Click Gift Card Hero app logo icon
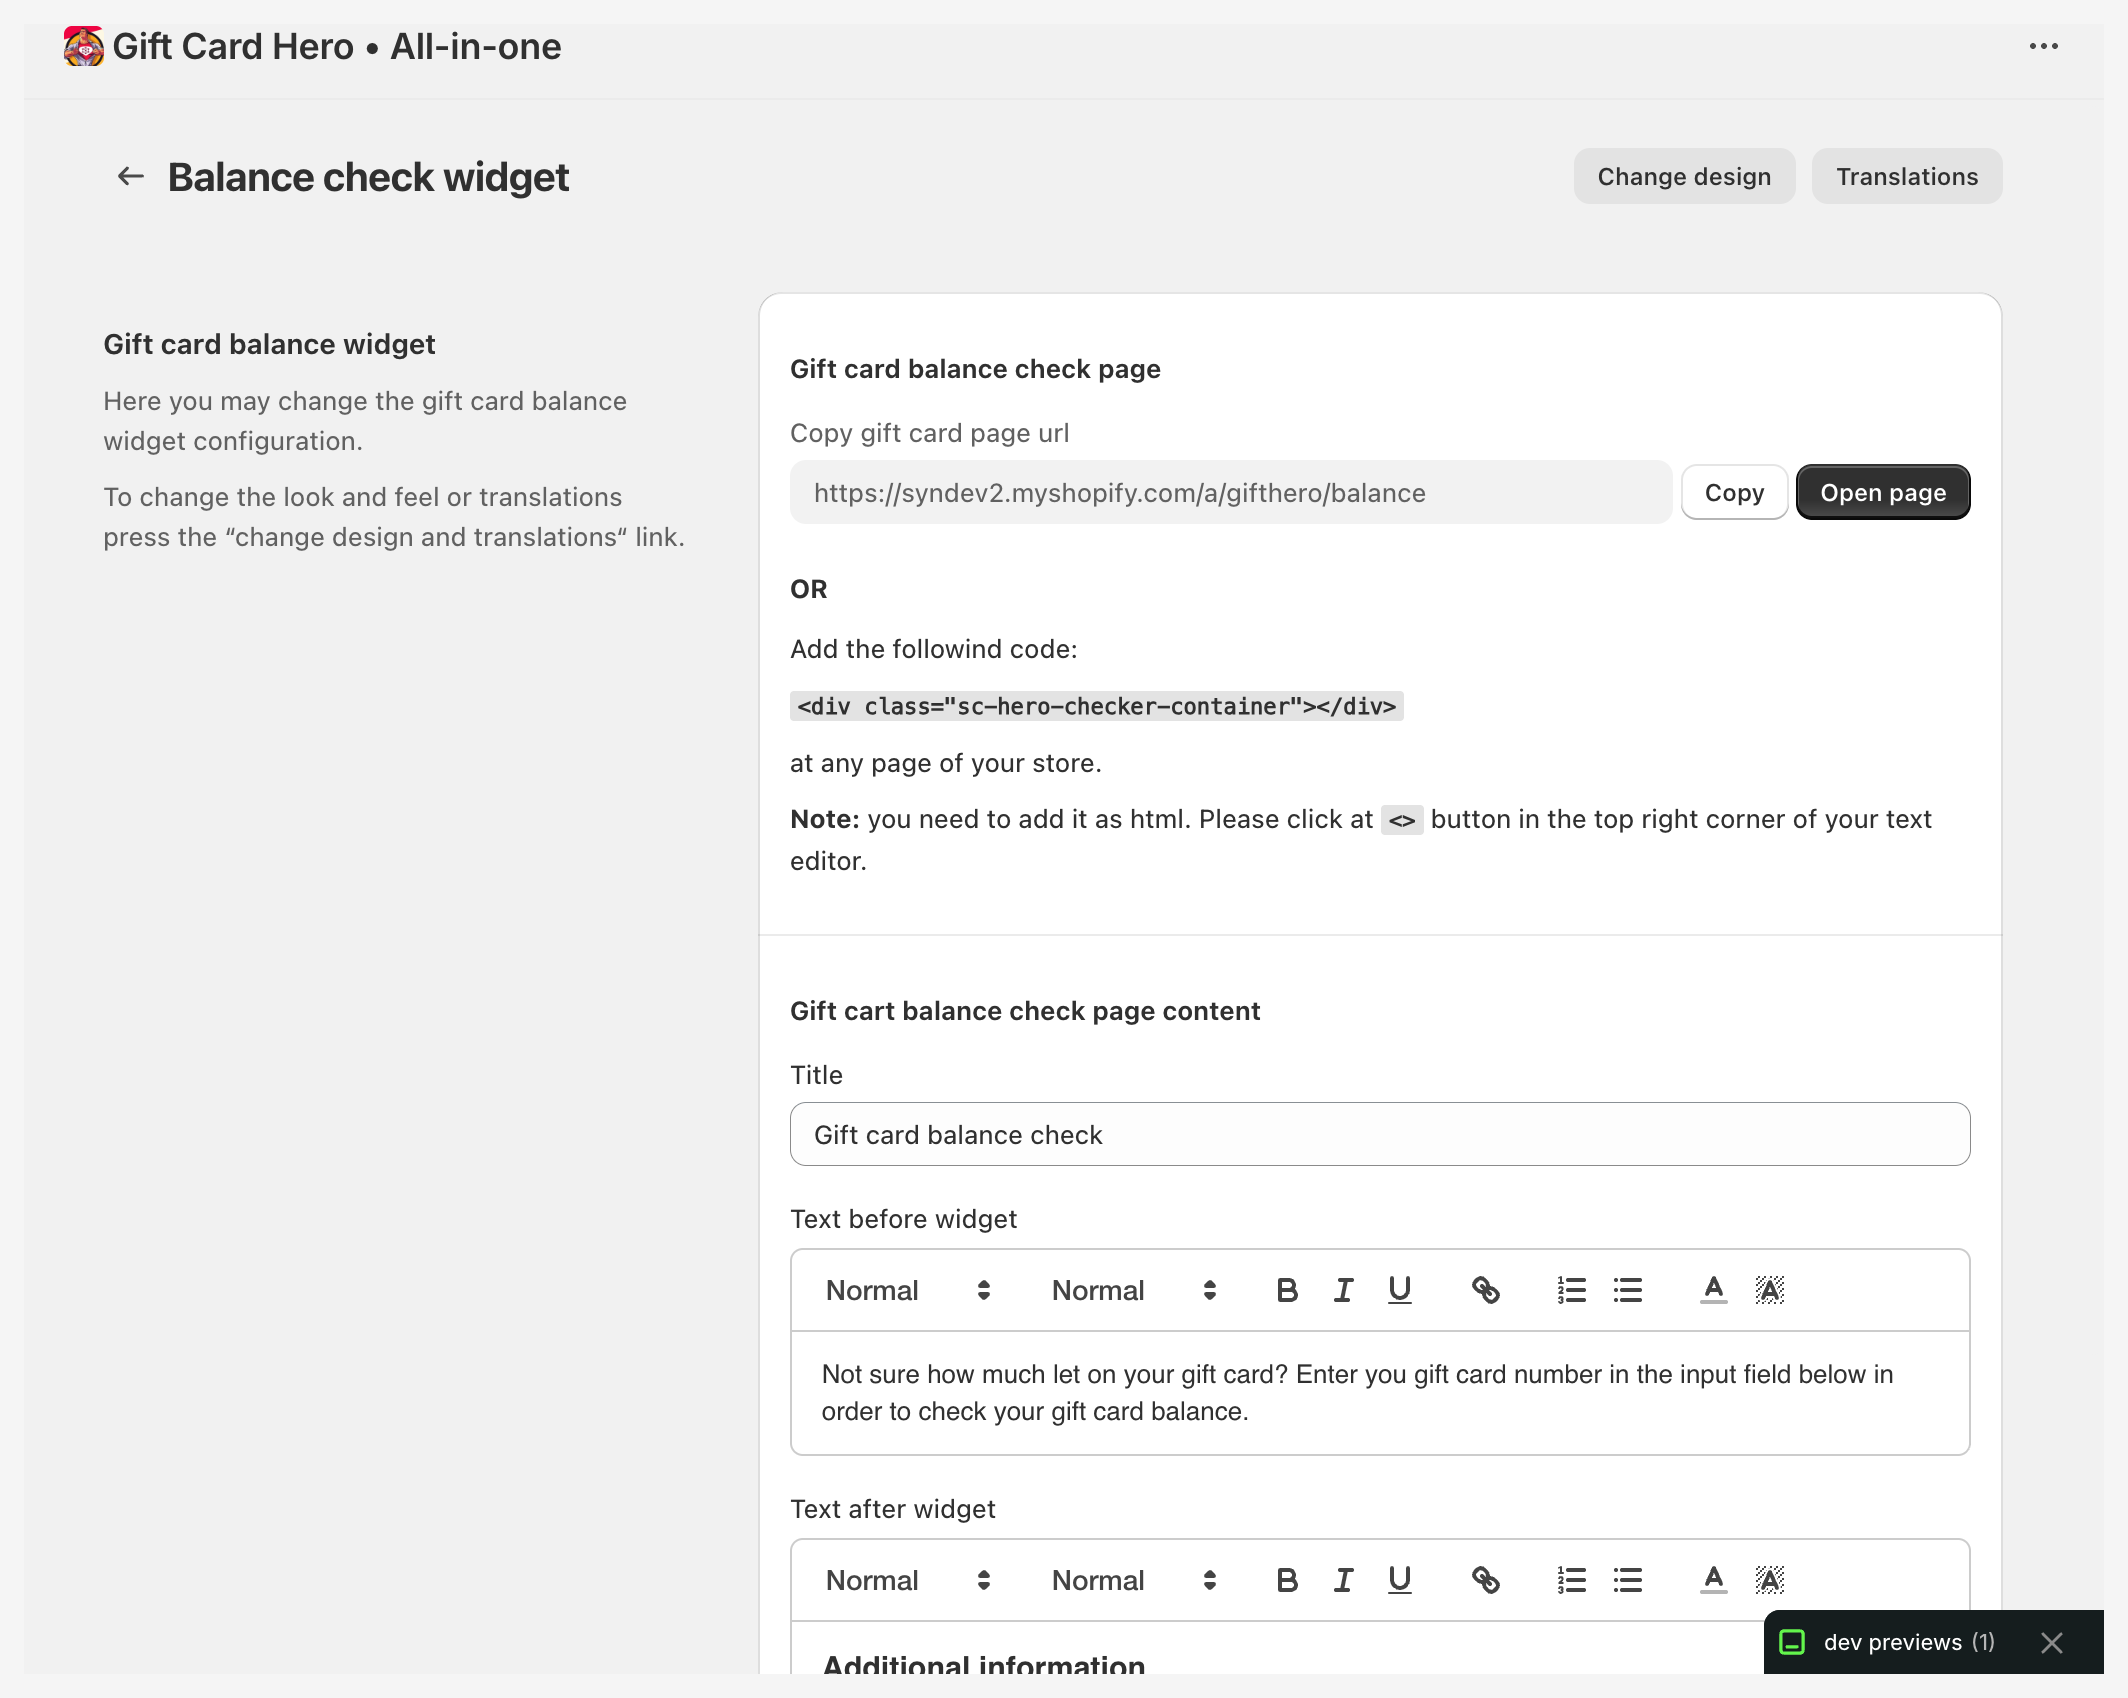Screen dimensions: 2128x1698 coord(83,46)
